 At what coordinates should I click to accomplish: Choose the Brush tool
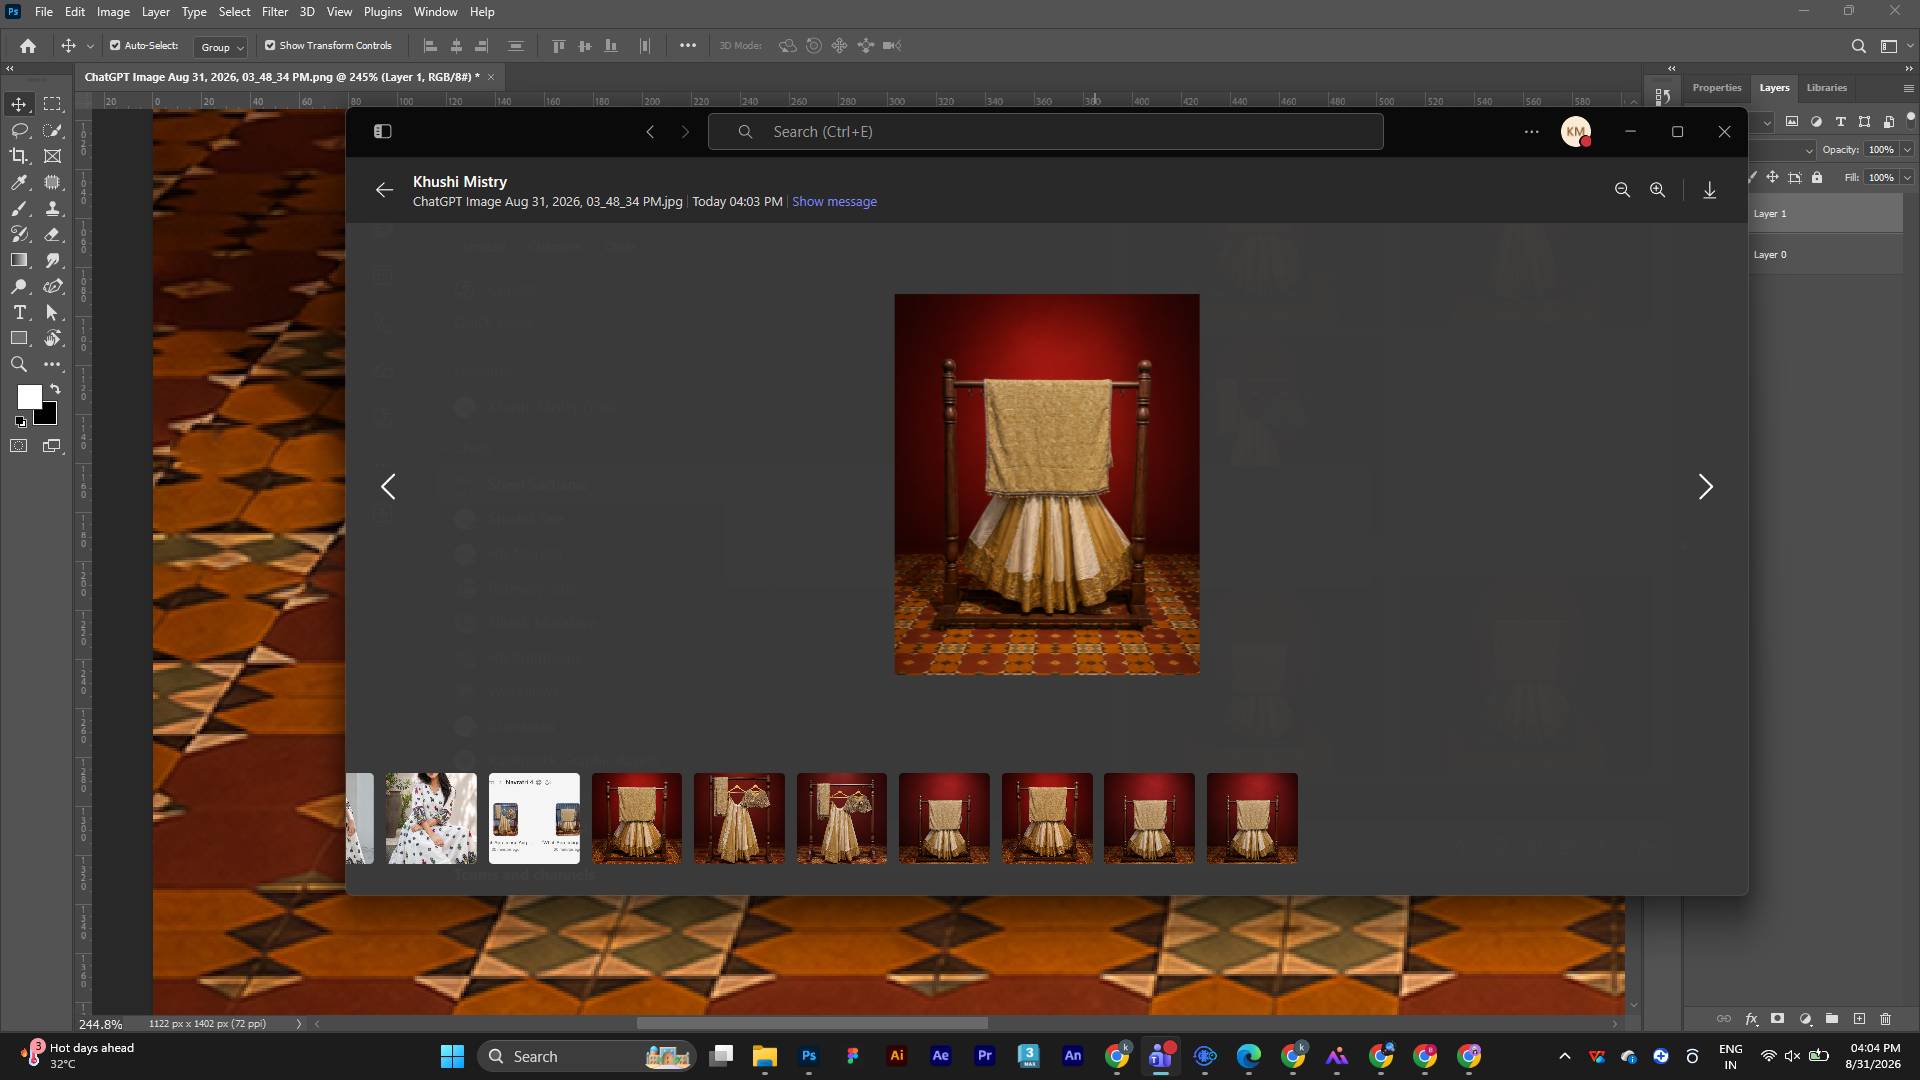click(x=19, y=208)
